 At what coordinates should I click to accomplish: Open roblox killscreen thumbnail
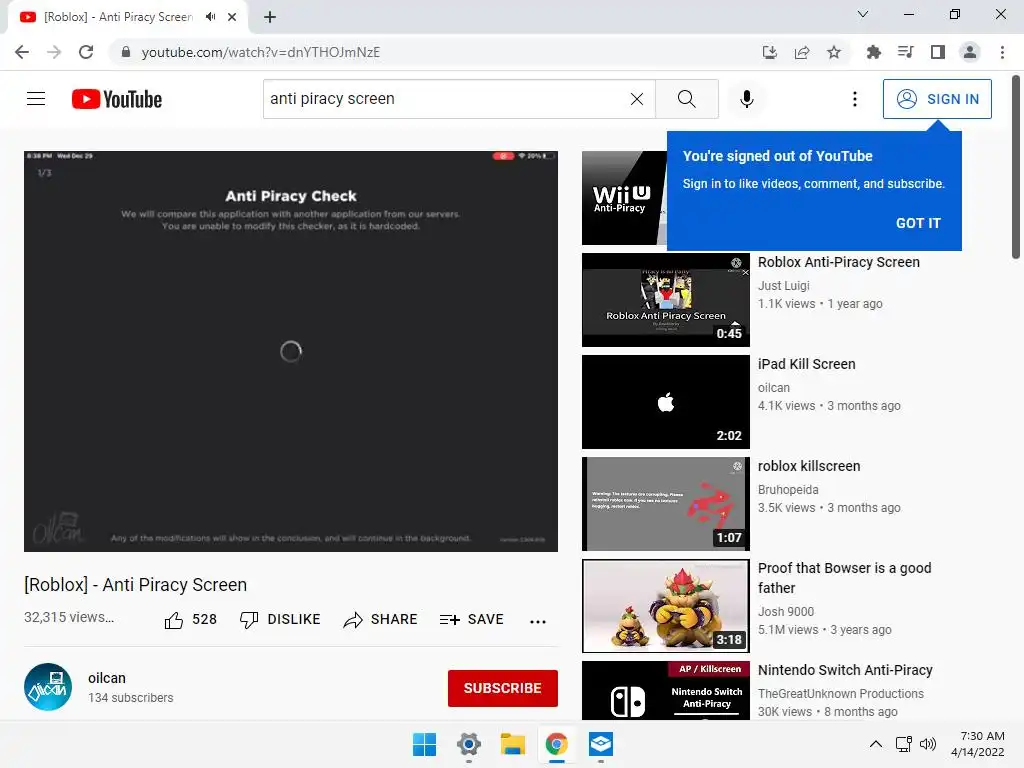(x=665, y=504)
